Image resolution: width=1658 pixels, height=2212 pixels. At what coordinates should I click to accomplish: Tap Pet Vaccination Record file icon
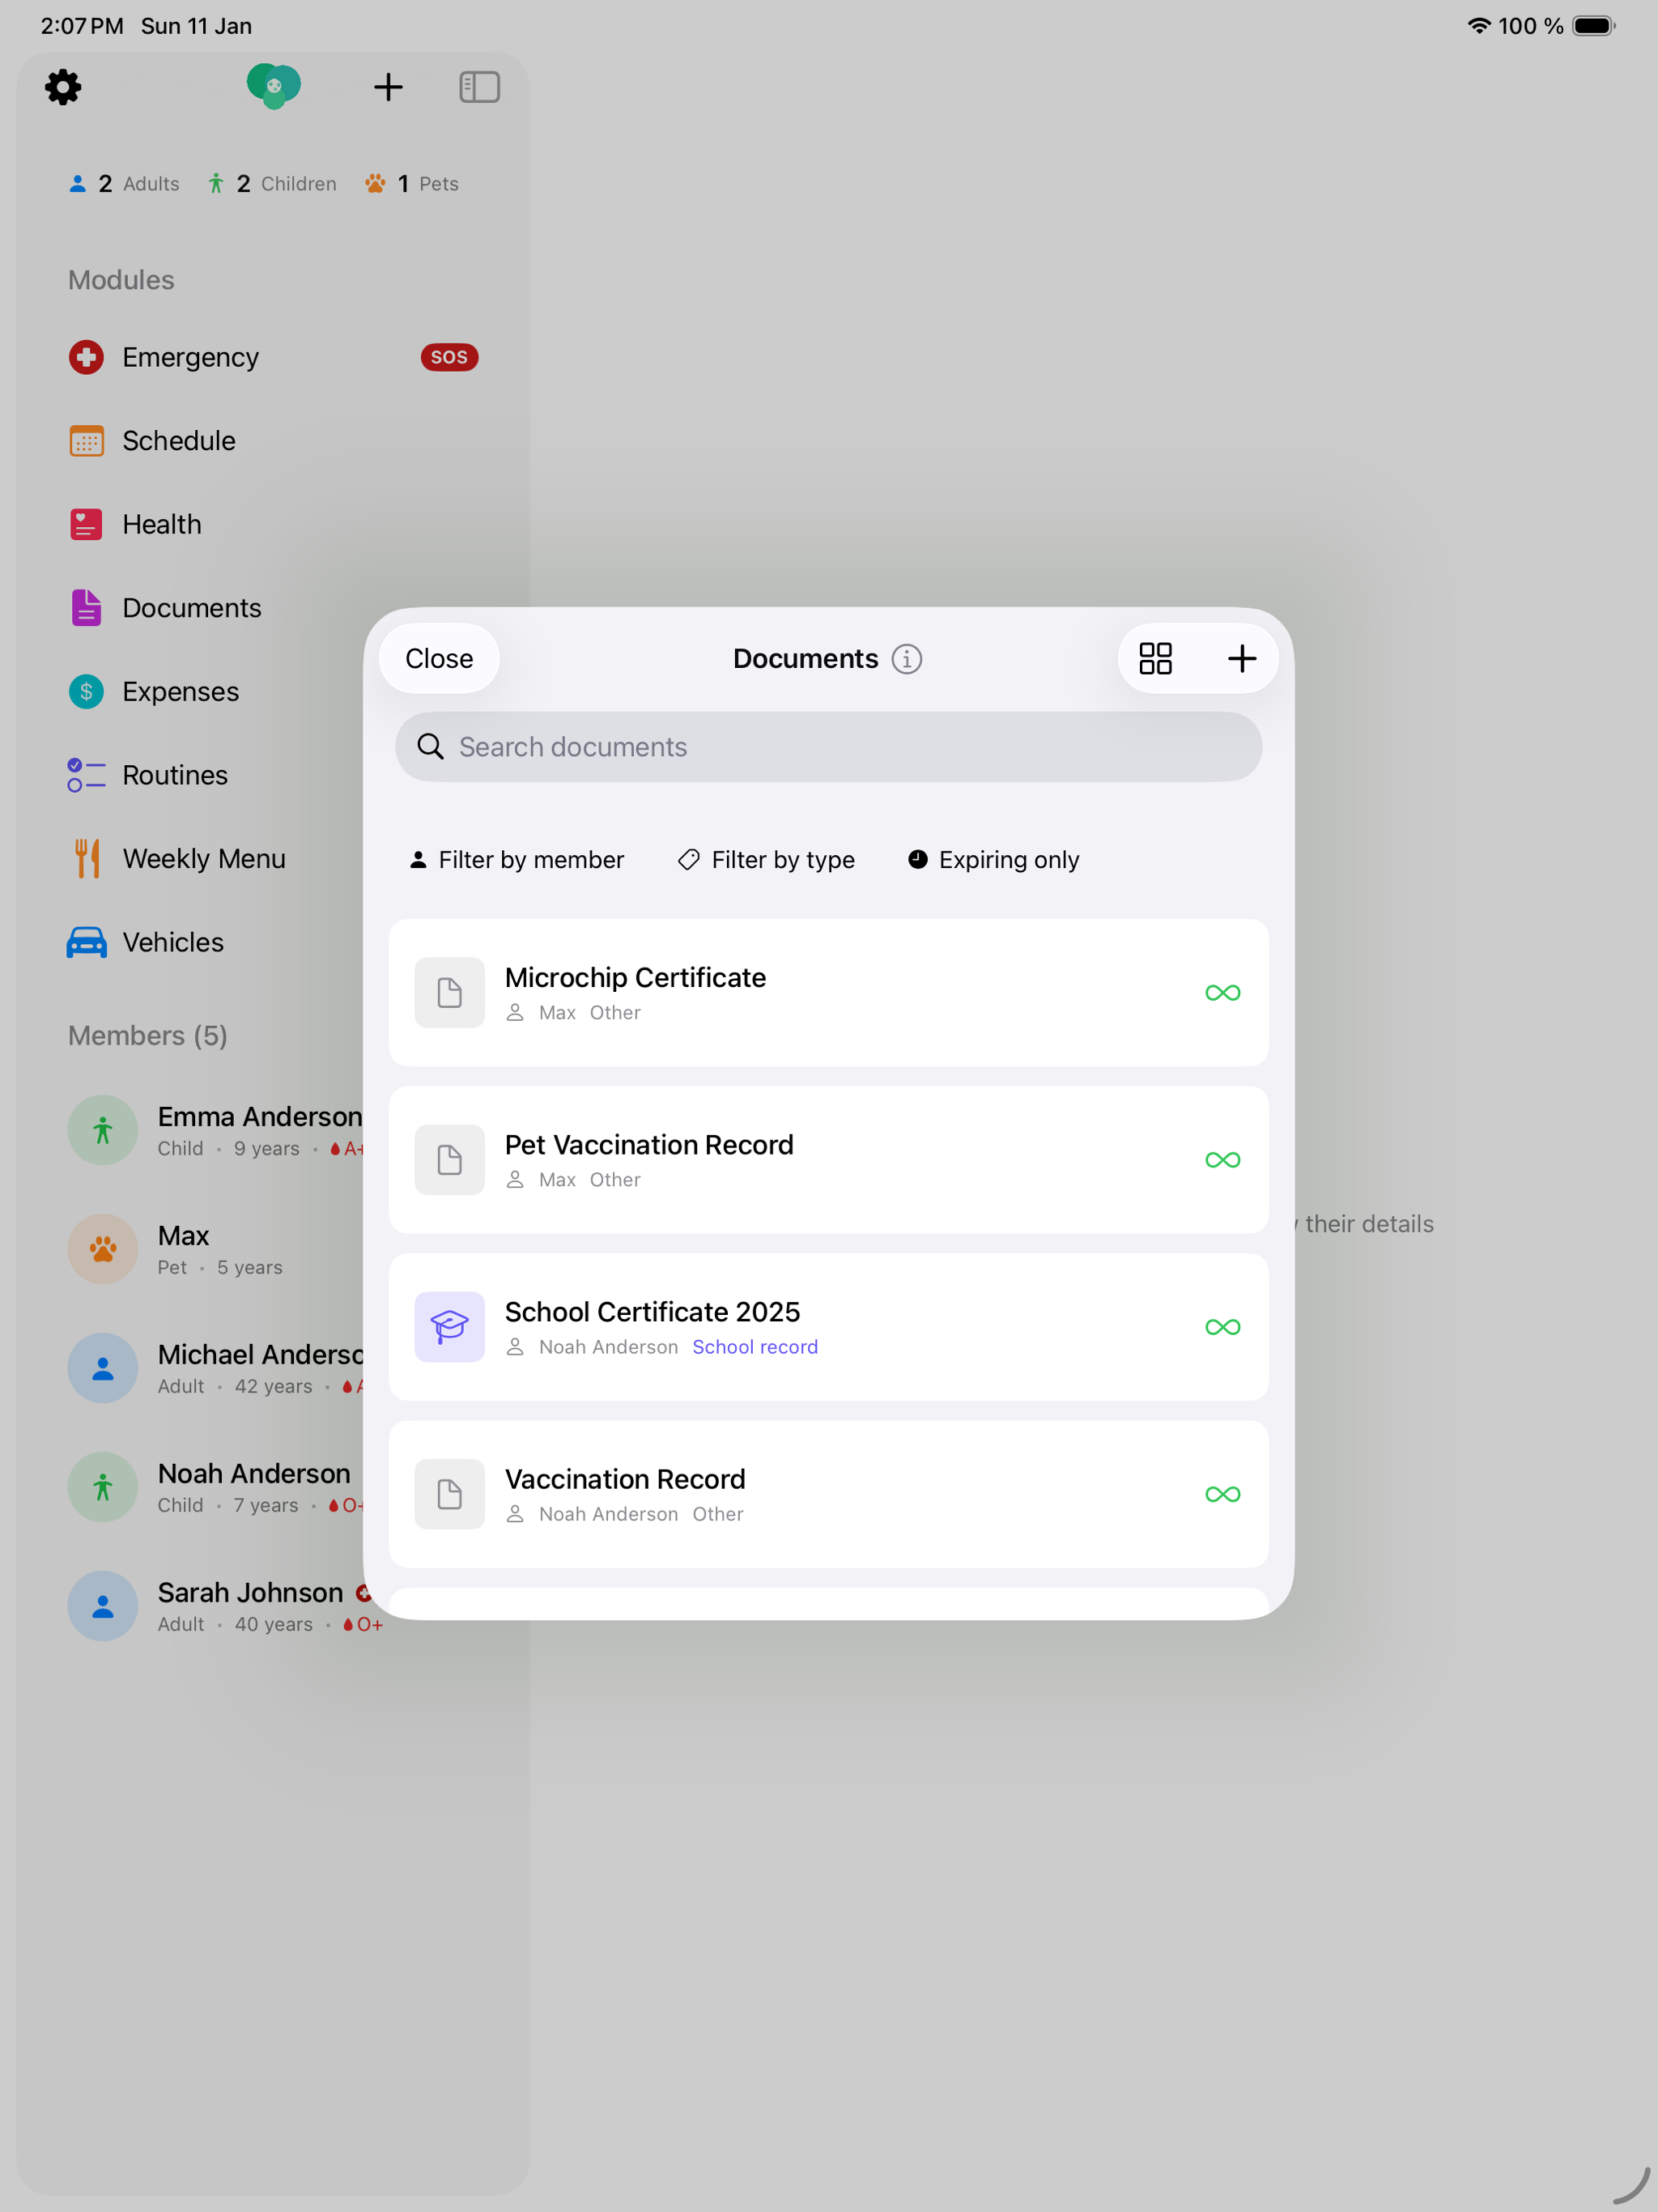[x=449, y=1160]
